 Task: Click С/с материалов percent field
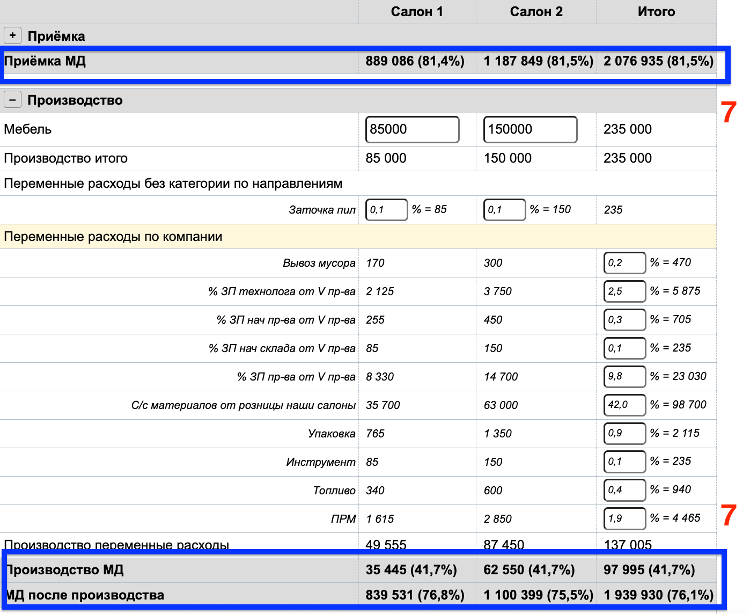(623, 405)
